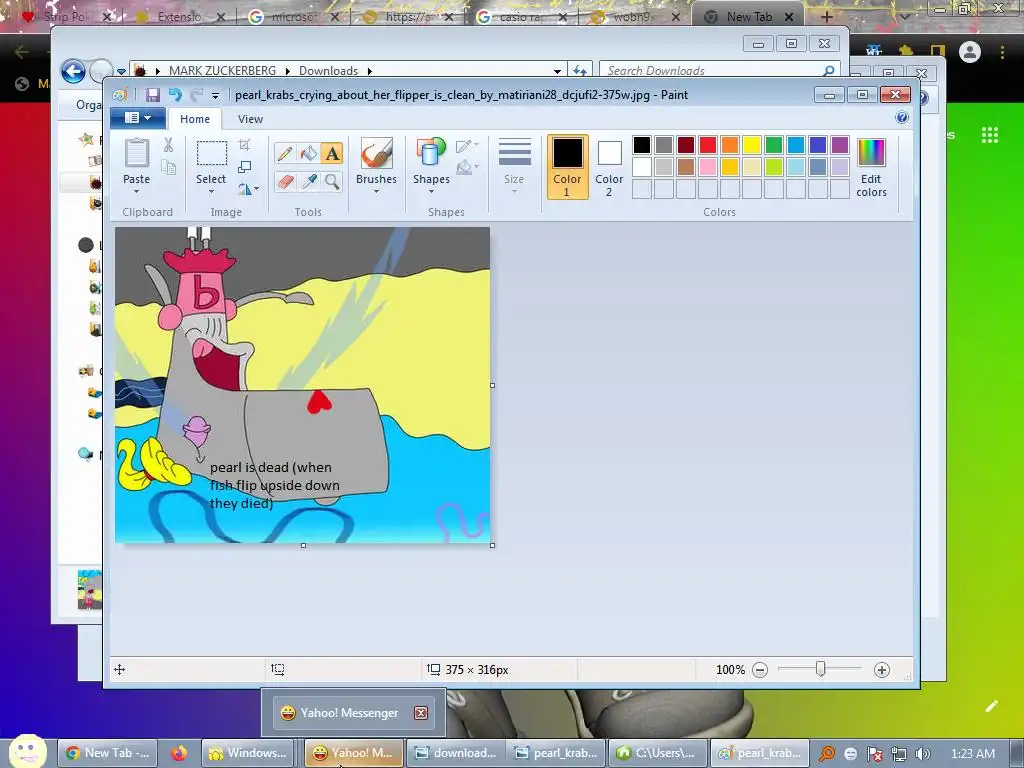The height and width of the screenshot is (768, 1024).
Task: Select the Eraser tool
Action: (285, 181)
